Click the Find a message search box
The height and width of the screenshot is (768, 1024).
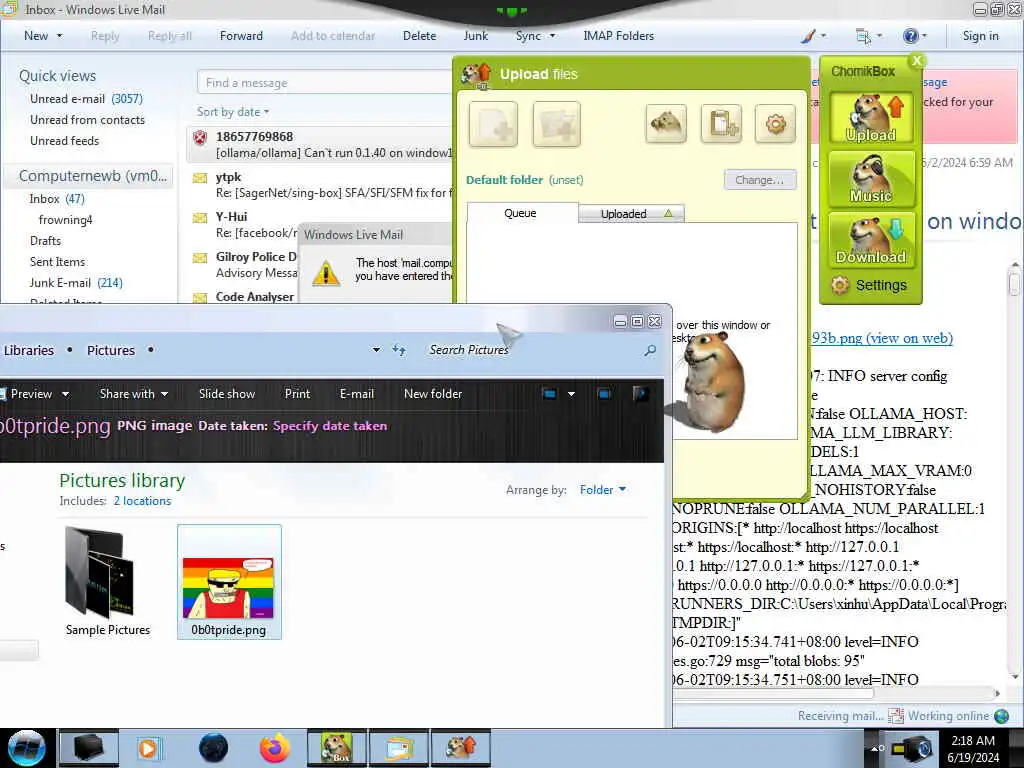pyautogui.click(x=325, y=82)
